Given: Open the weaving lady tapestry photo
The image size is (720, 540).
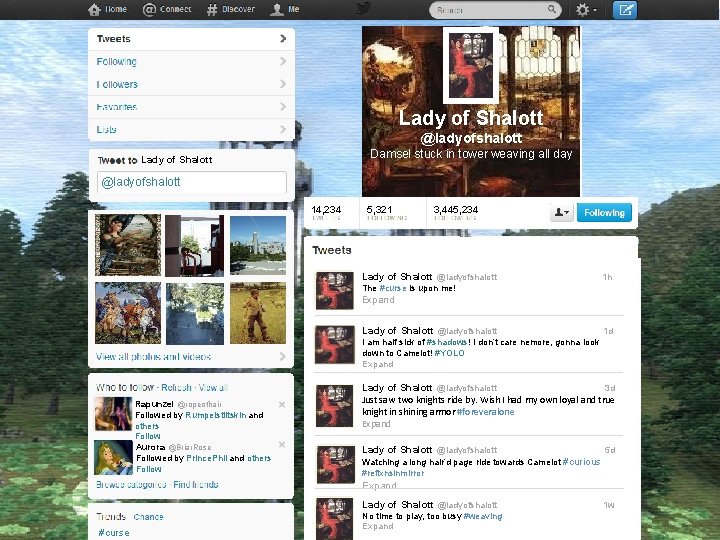Looking at the screenshot, I should [128, 245].
